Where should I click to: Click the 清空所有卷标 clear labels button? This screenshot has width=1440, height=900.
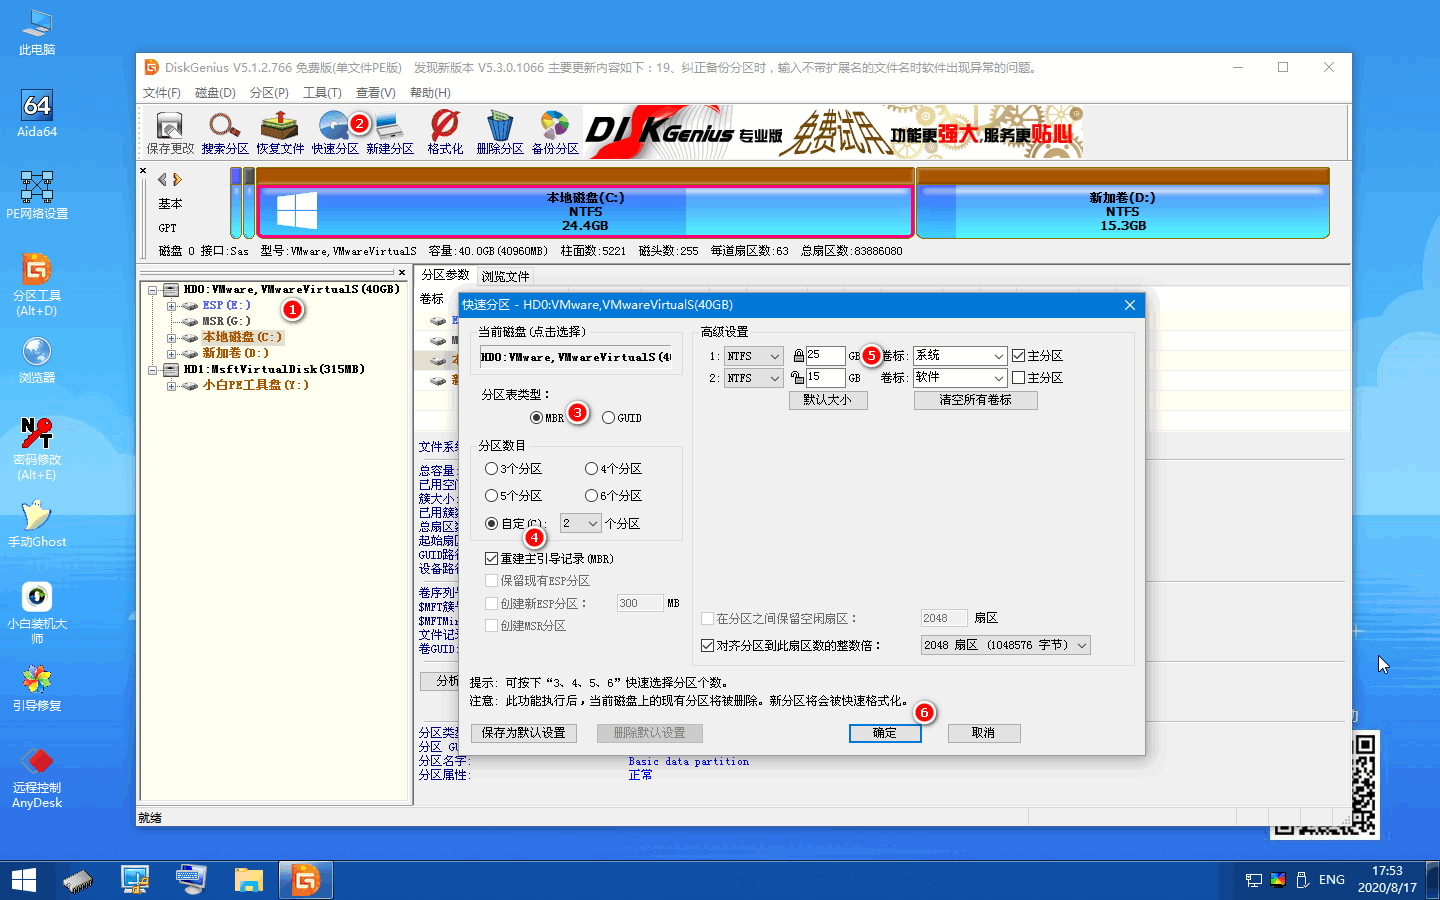point(975,399)
